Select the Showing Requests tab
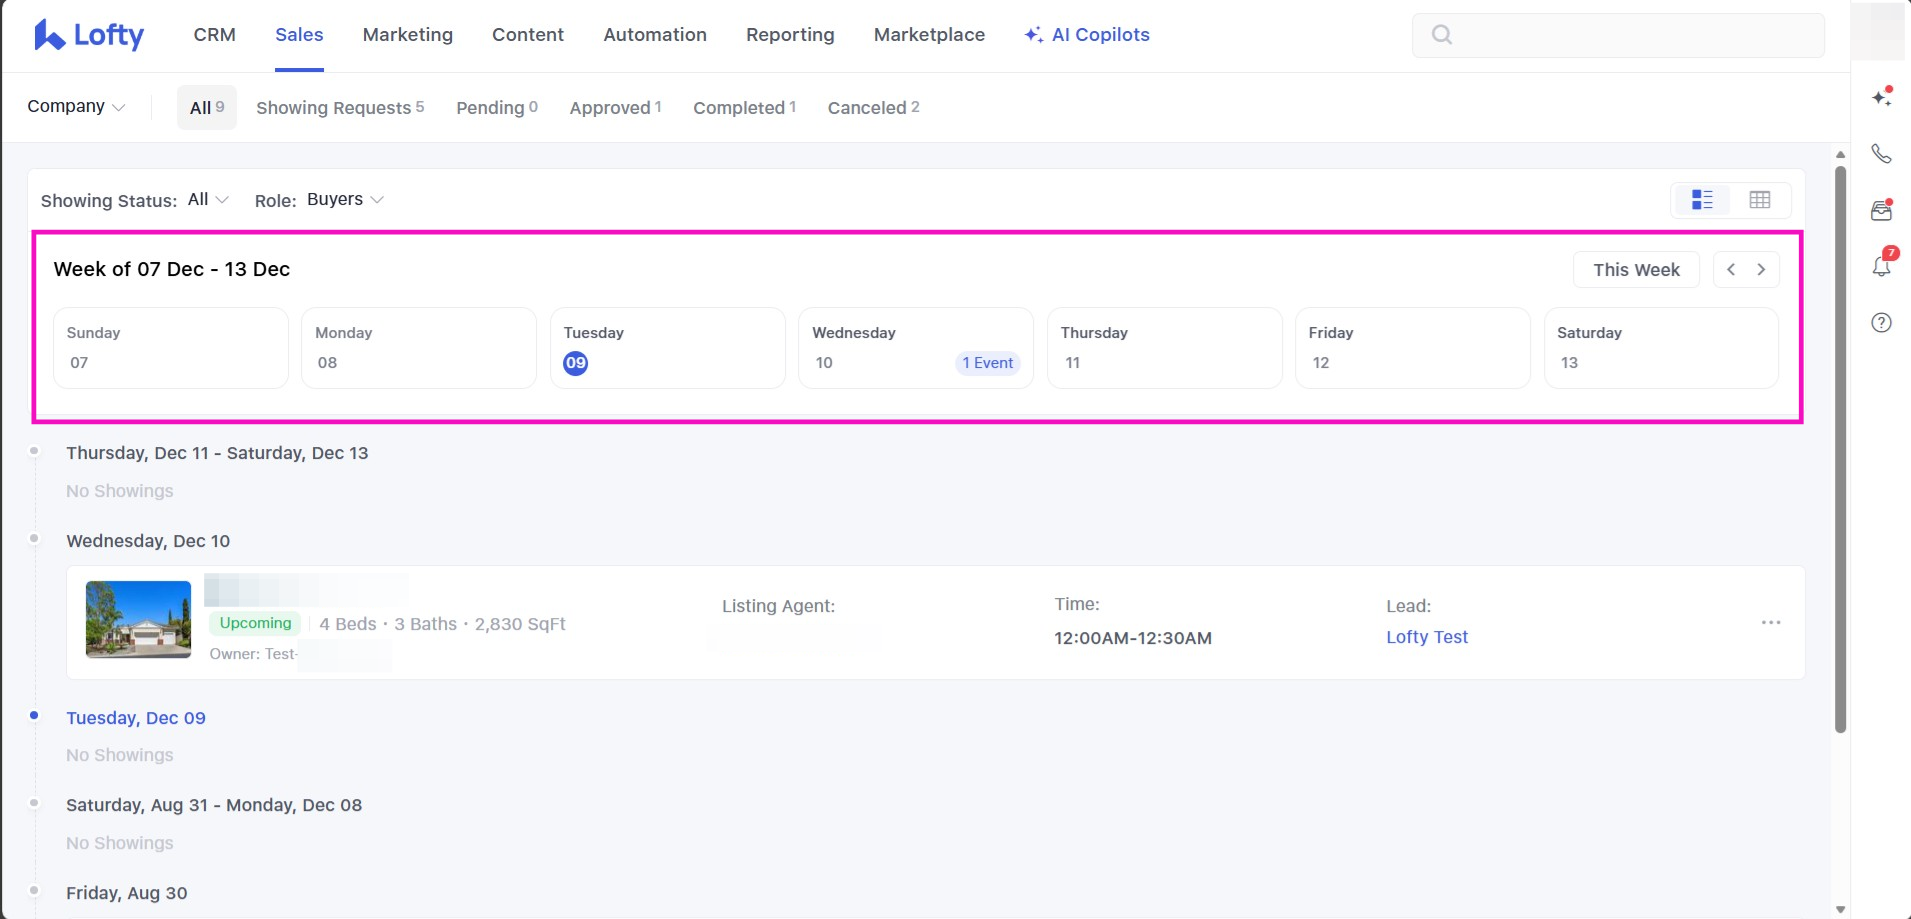 click(339, 108)
